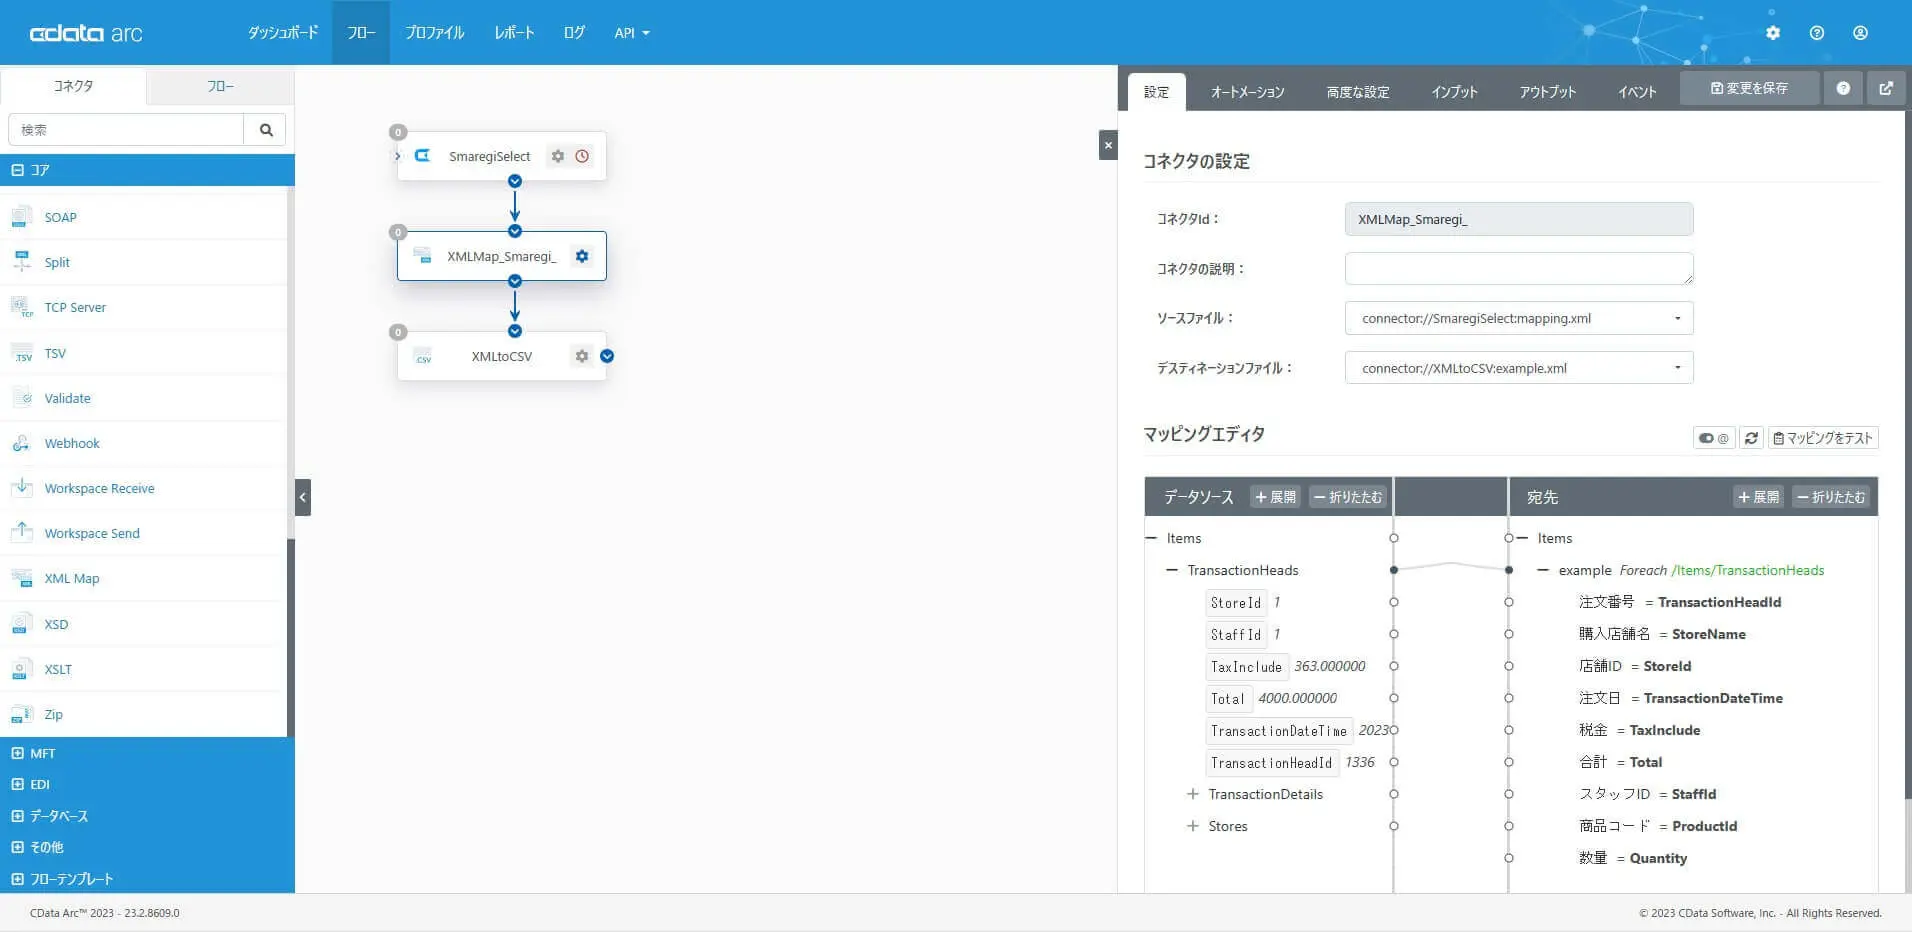Click the help button beside save changes
1912x932 pixels.
click(1843, 88)
